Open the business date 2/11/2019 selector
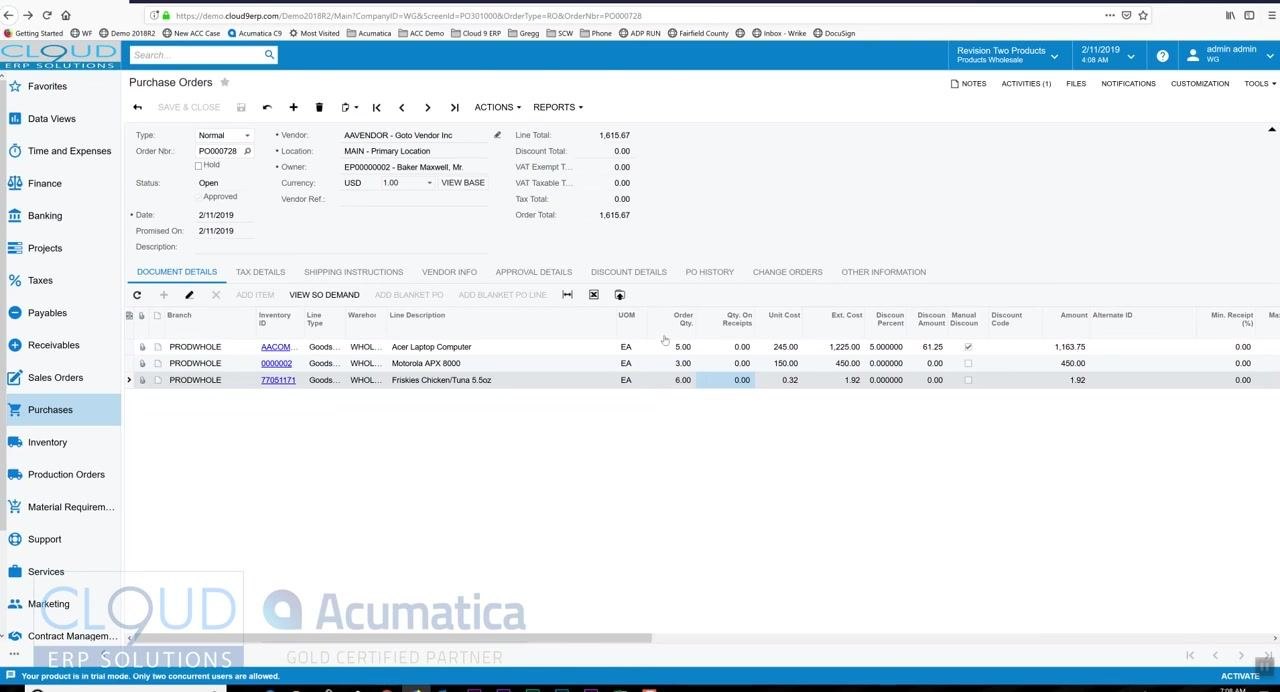The height and width of the screenshot is (692, 1280). (1108, 55)
